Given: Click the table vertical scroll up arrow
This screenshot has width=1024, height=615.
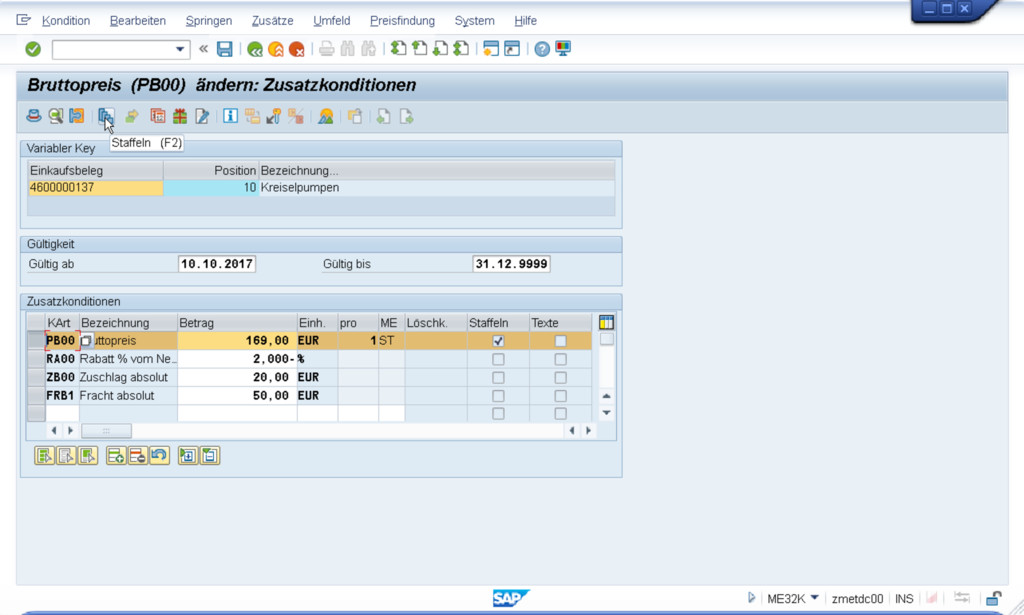Looking at the screenshot, I should pyautogui.click(x=606, y=396).
